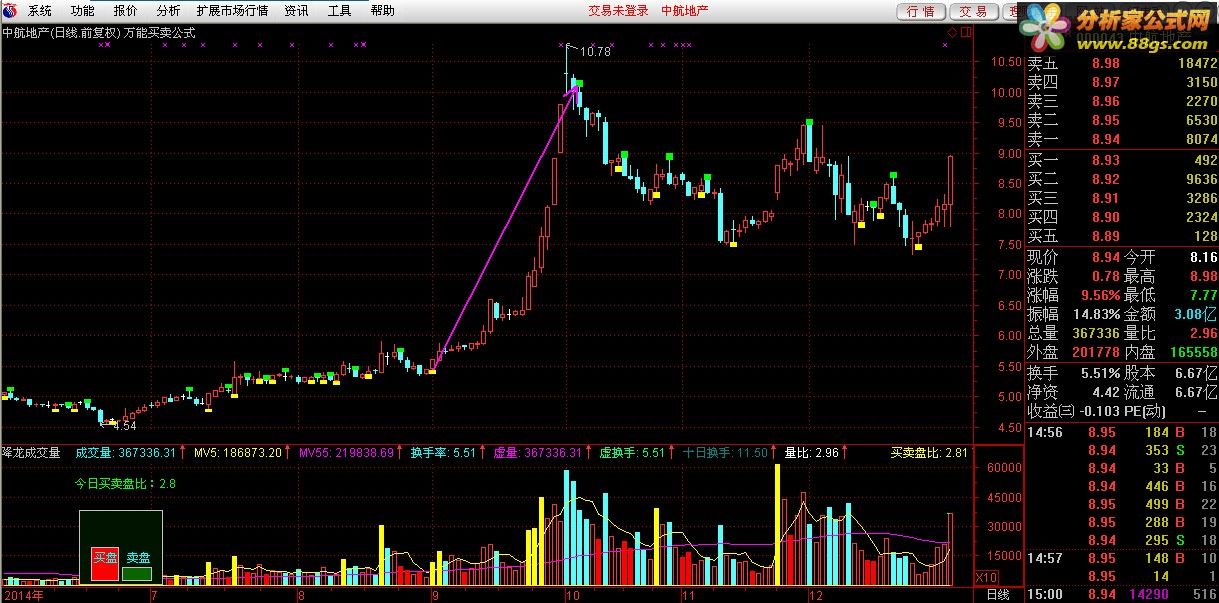Select the 日线 period tab
Screen dimensions: 1219x603
click(x=998, y=594)
